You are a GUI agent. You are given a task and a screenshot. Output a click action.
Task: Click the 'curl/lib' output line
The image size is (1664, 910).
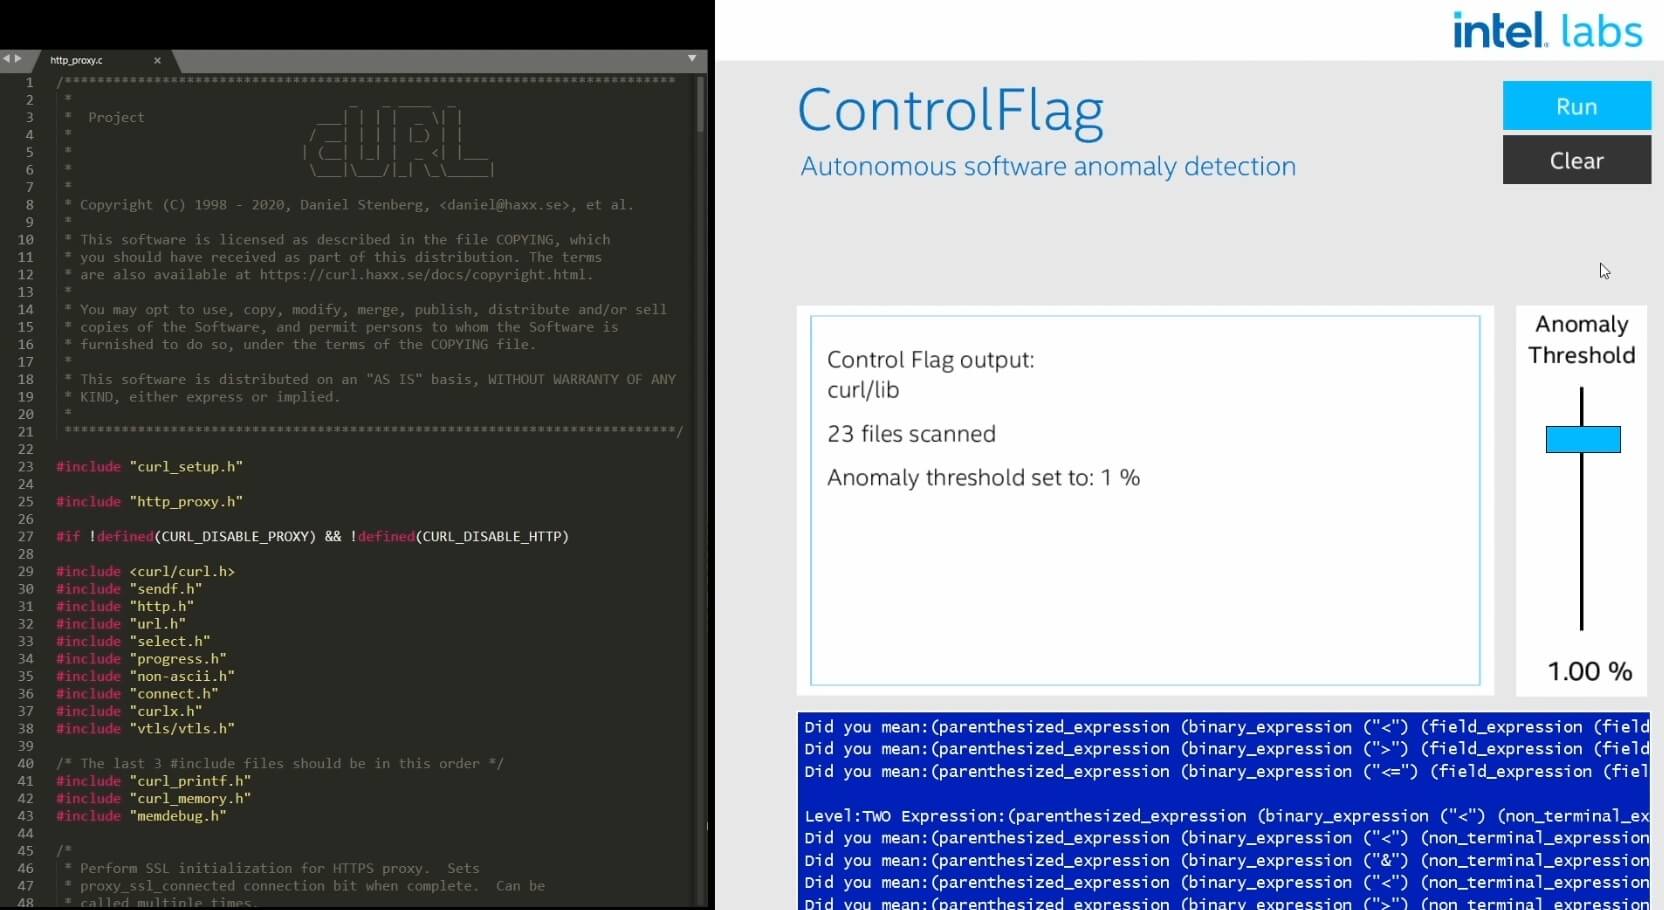[863, 390]
